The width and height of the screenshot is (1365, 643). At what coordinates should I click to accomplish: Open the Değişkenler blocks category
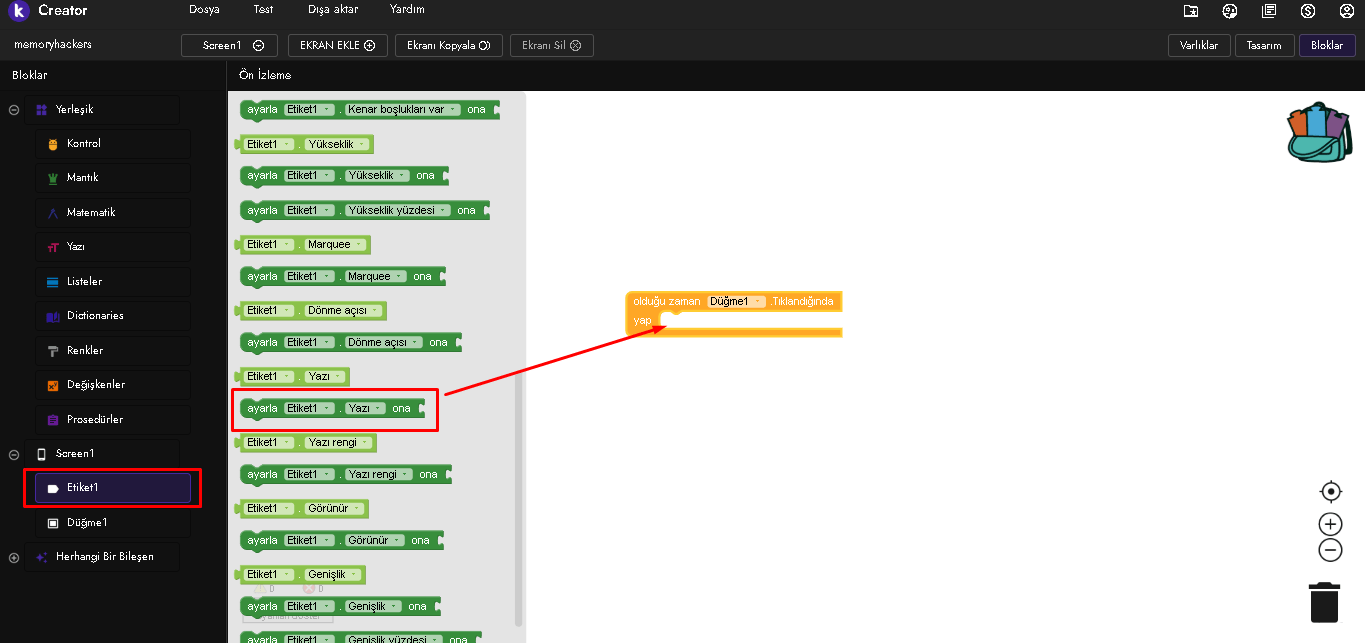coord(112,385)
